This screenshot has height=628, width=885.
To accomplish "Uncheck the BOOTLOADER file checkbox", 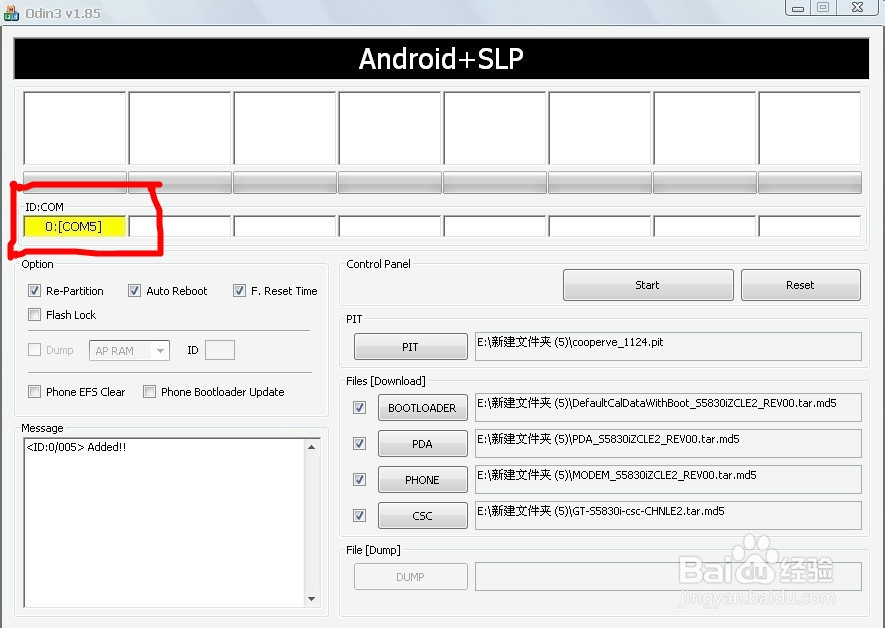I will 360,407.
